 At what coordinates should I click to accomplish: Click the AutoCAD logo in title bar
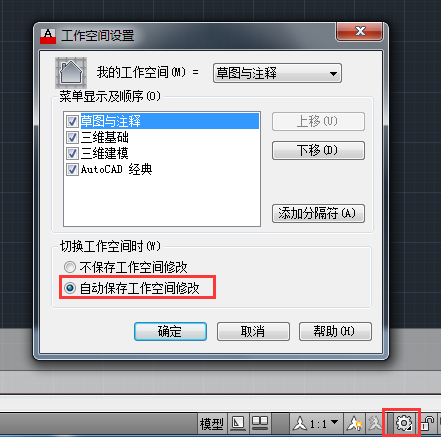48,36
